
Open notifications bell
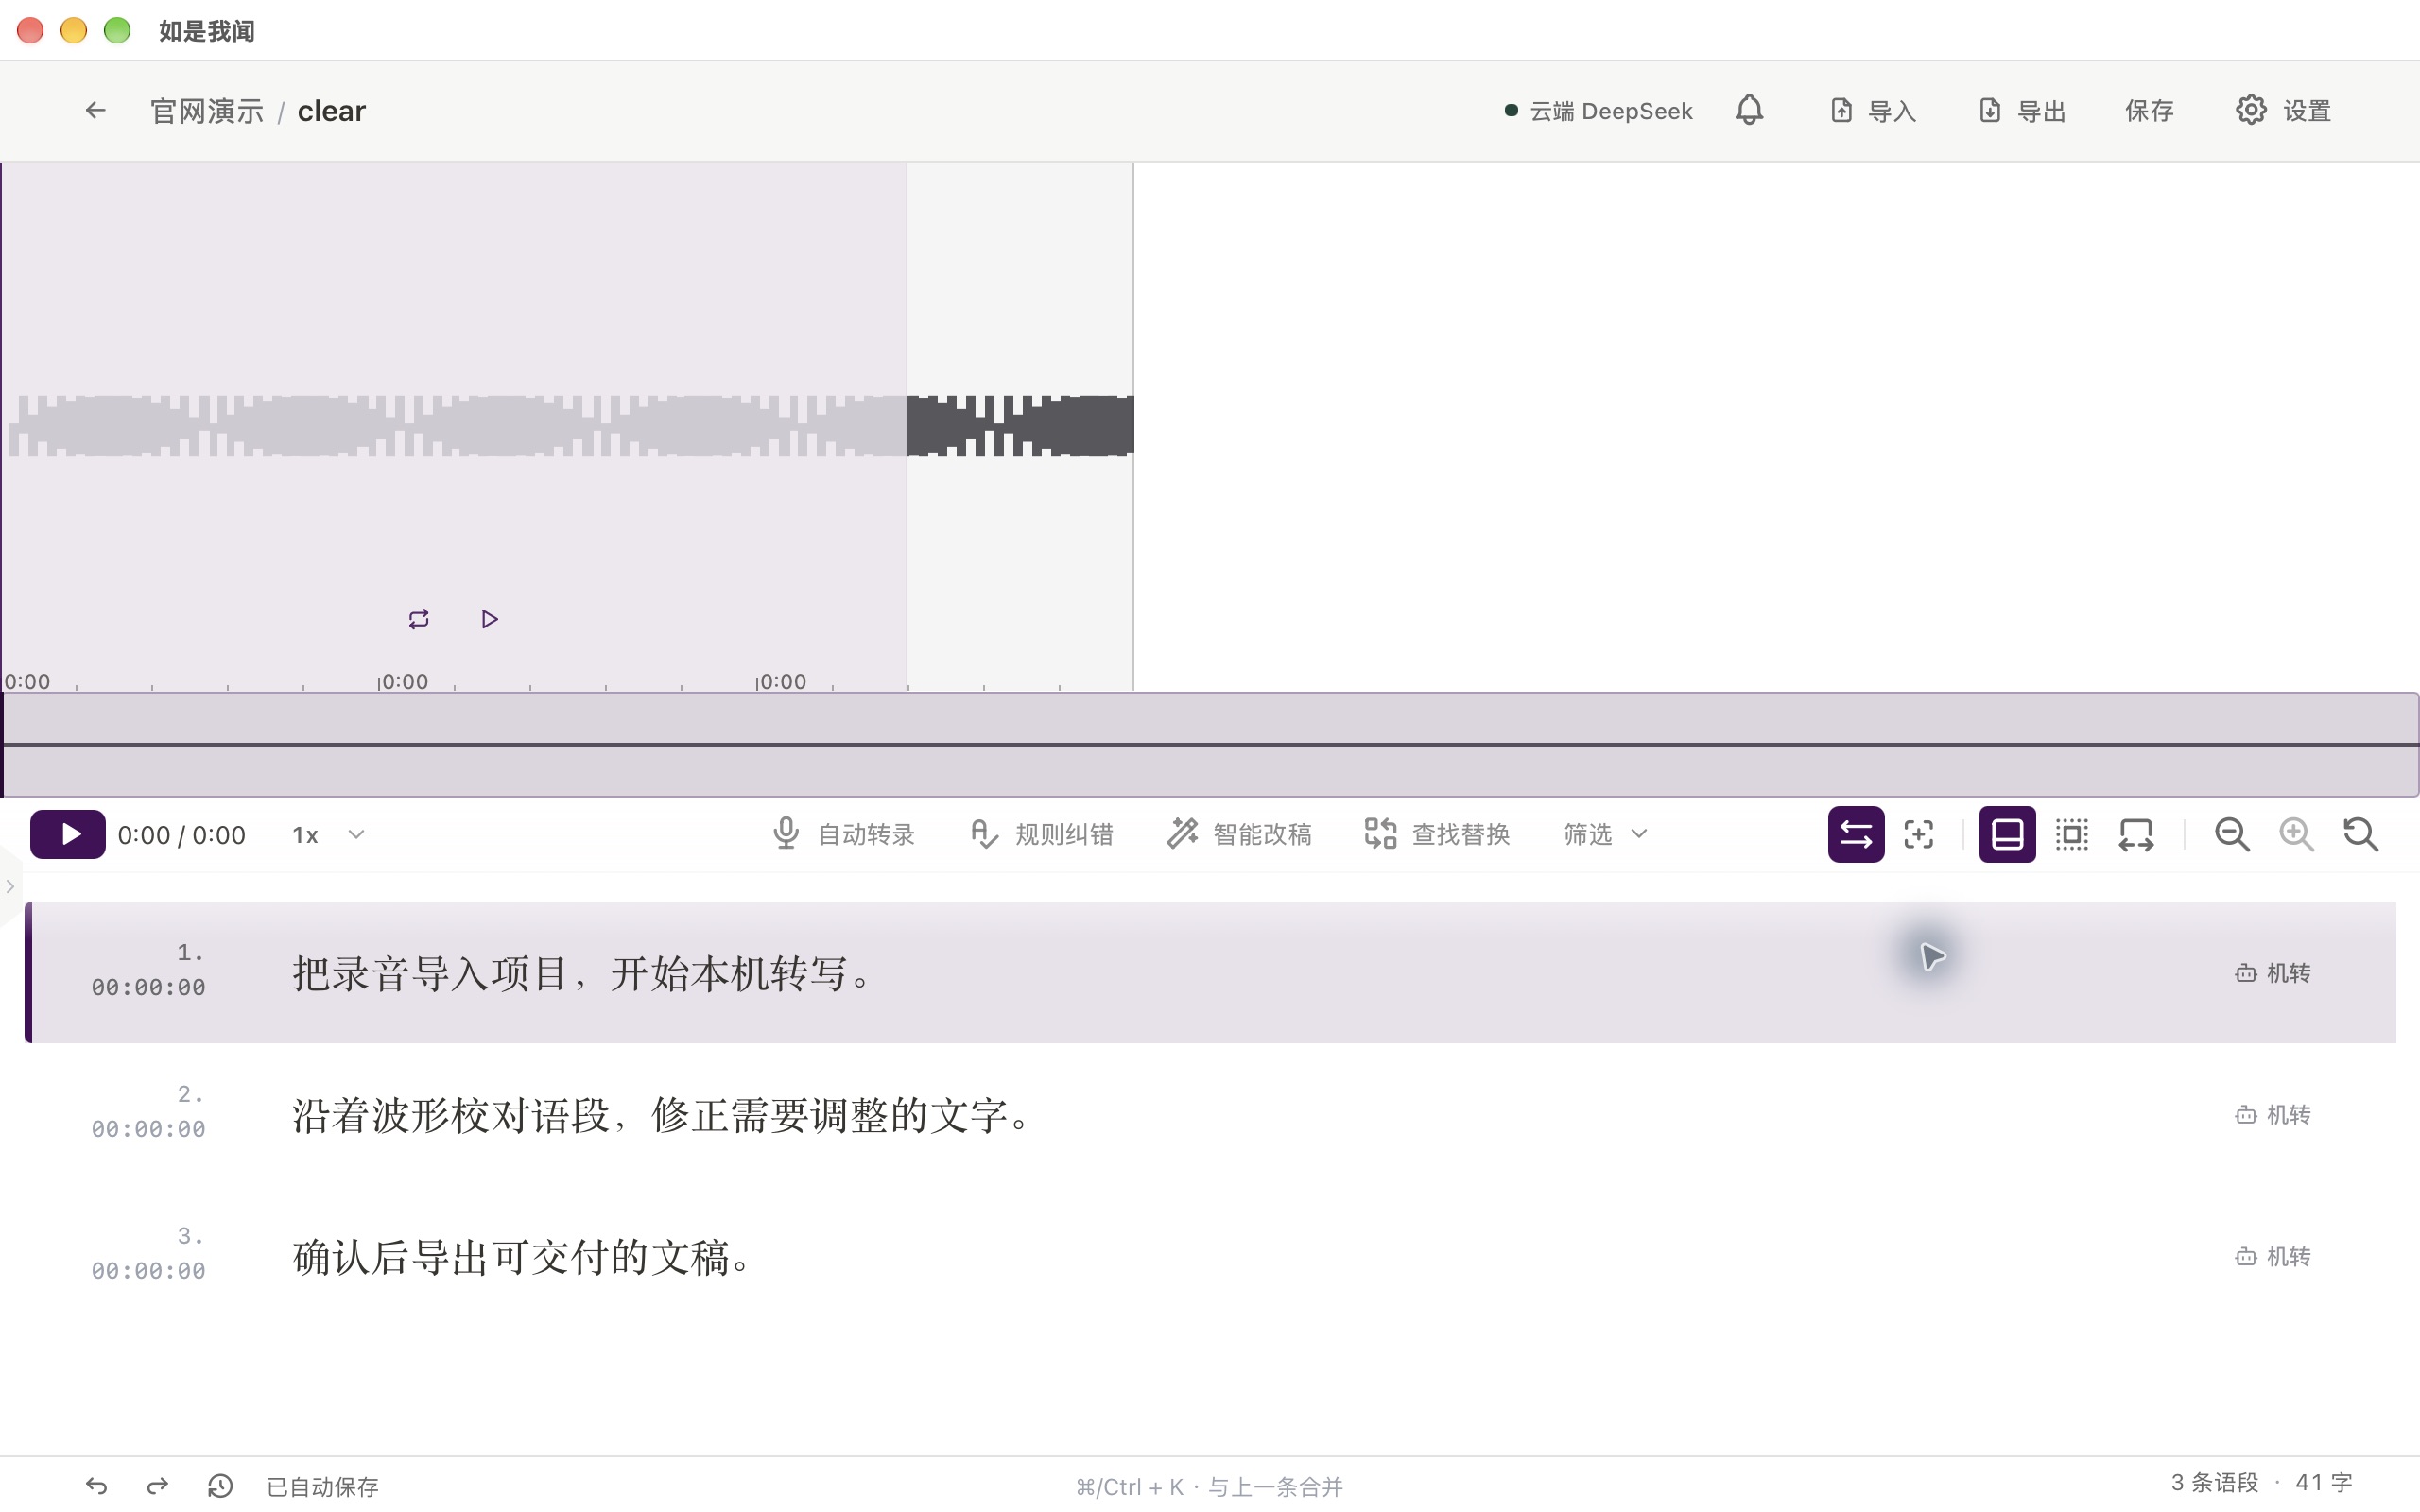coord(1749,110)
